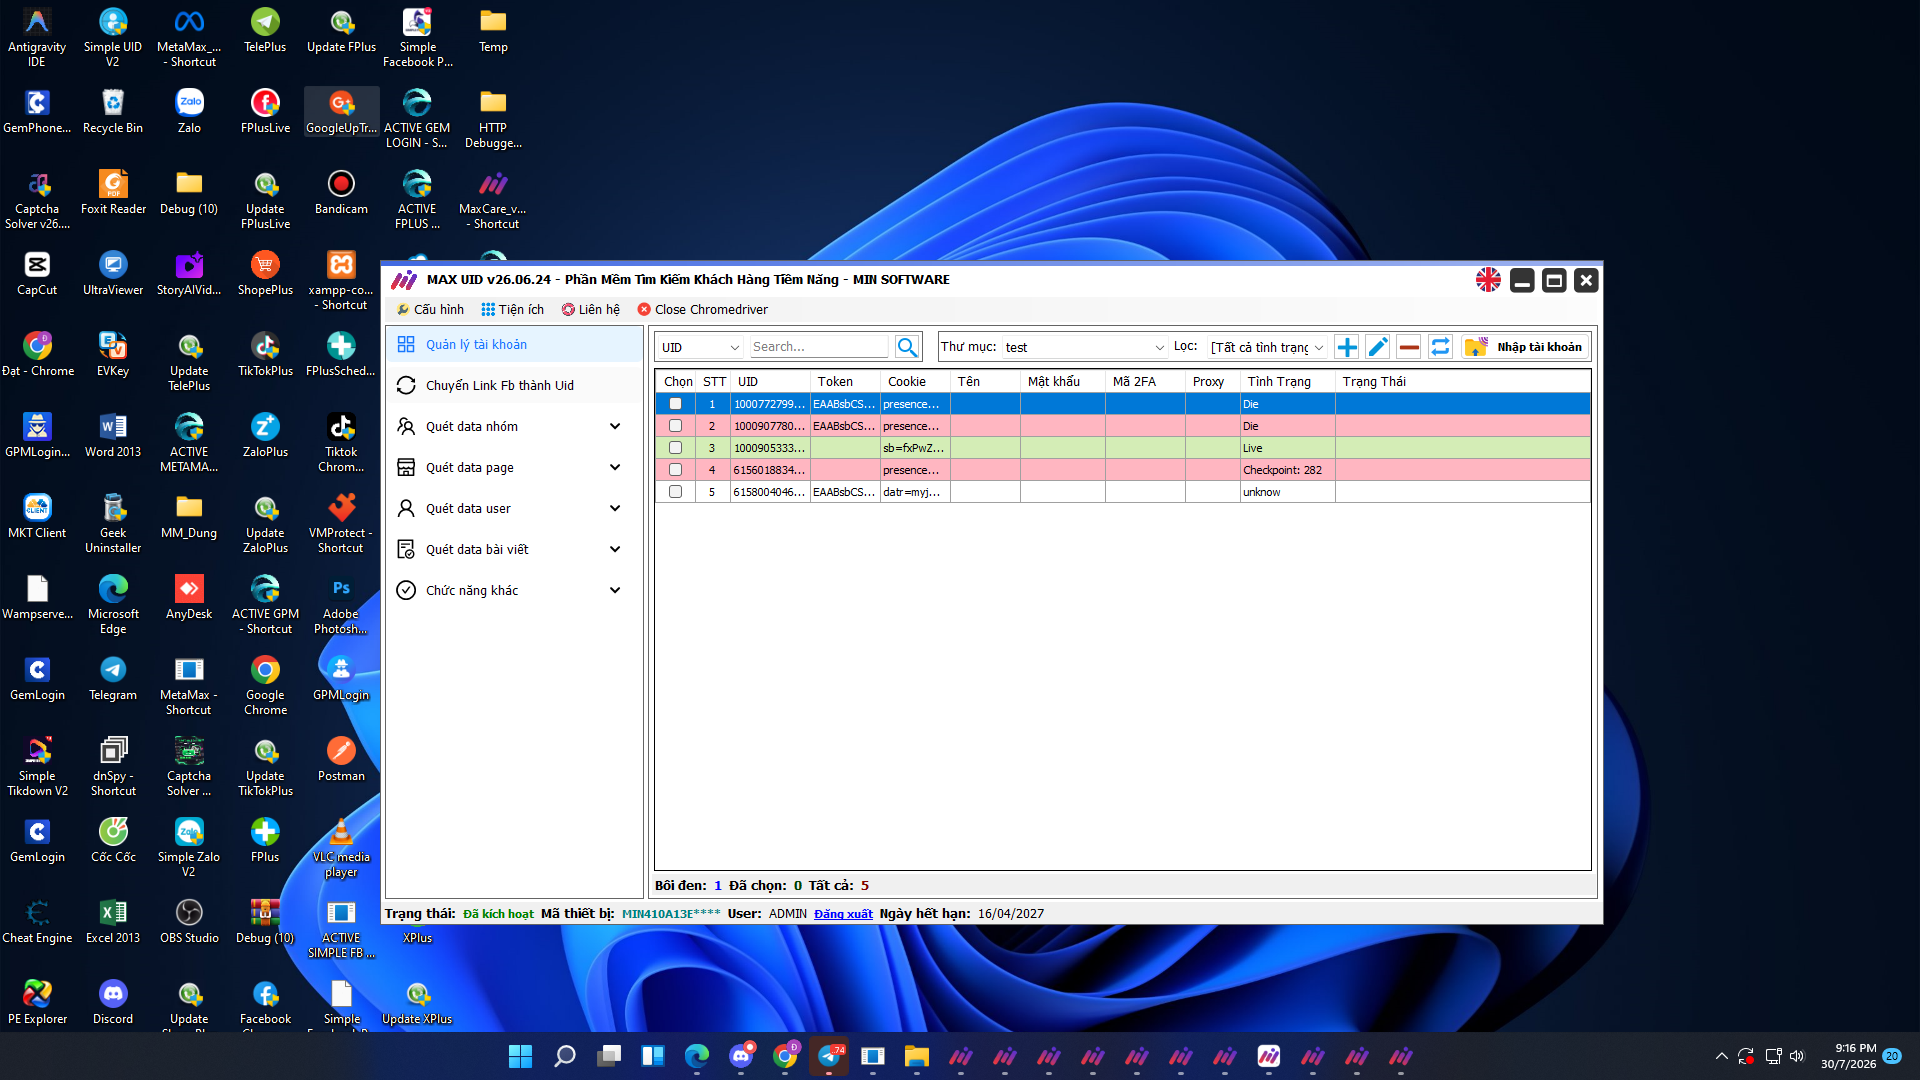Viewport: 1920px width, 1080px height.
Task: Click the UK flag language icon
Action: point(1488,280)
